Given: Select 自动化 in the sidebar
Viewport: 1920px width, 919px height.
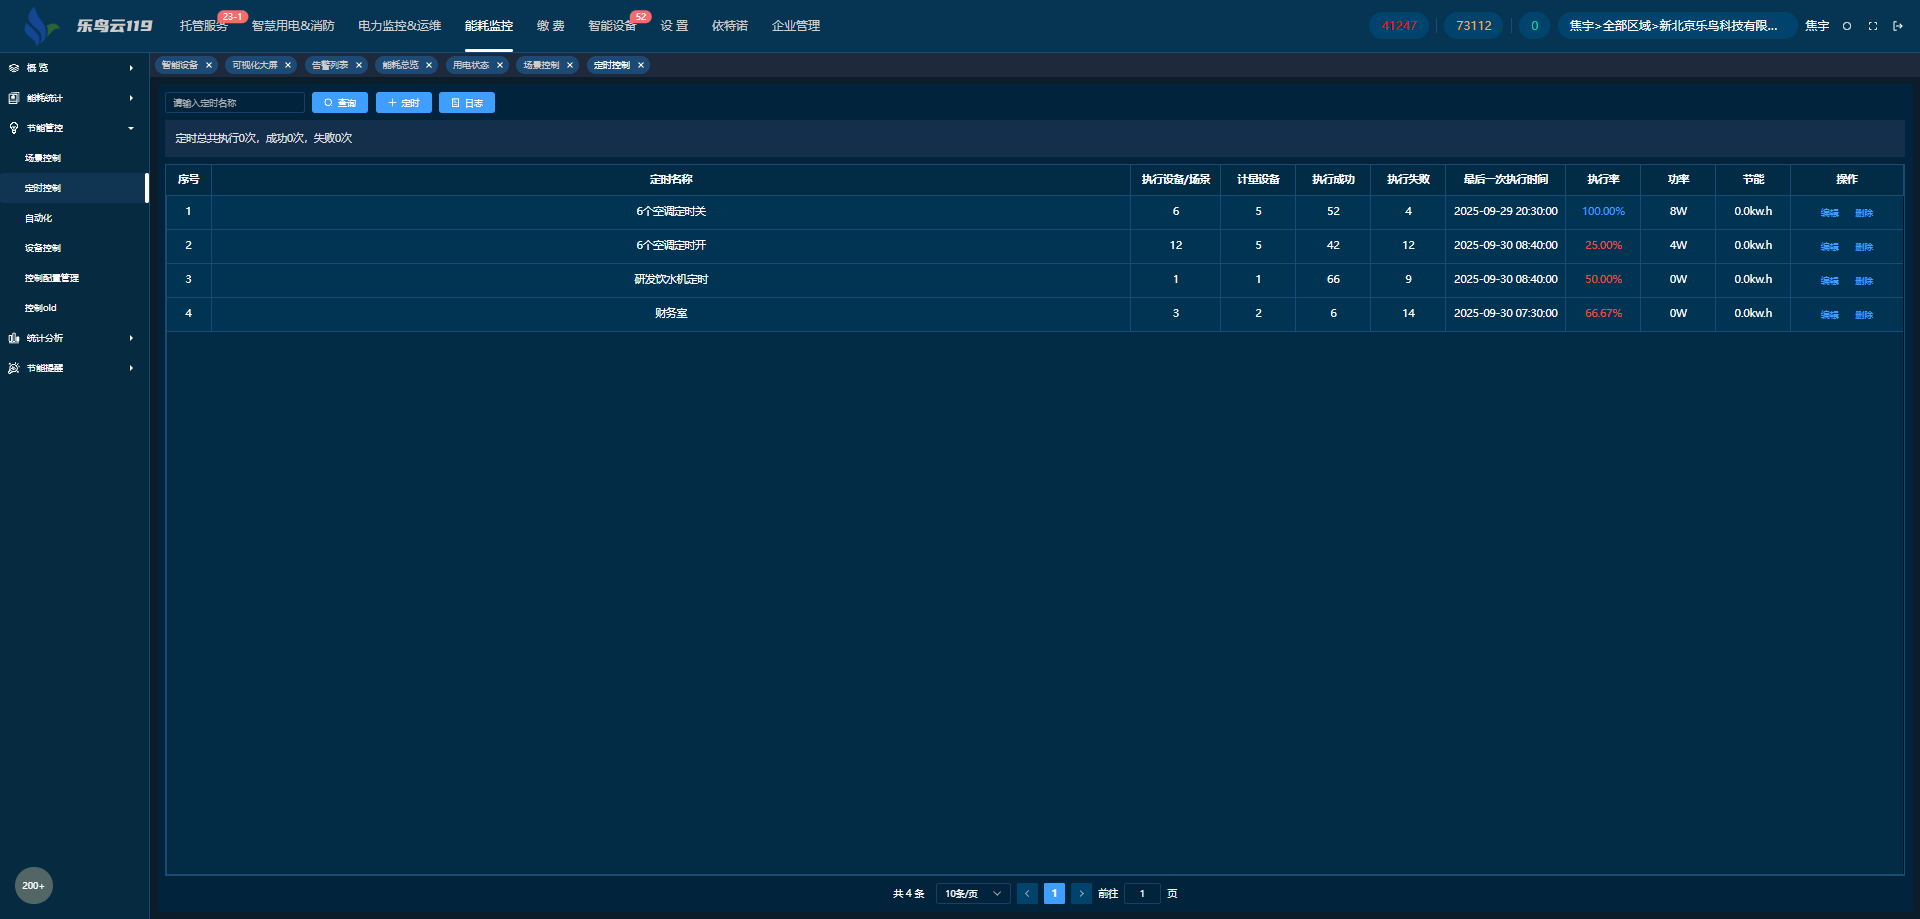Looking at the screenshot, I should point(39,218).
